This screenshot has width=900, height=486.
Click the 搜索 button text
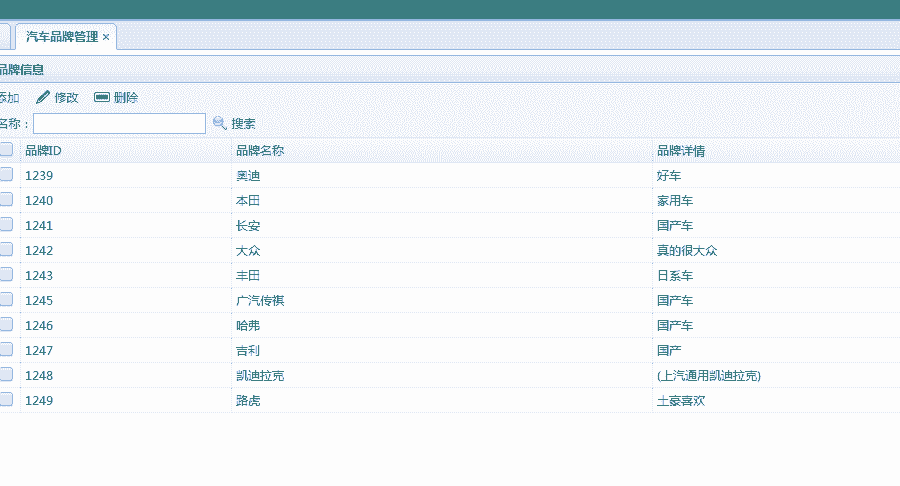coord(243,123)
